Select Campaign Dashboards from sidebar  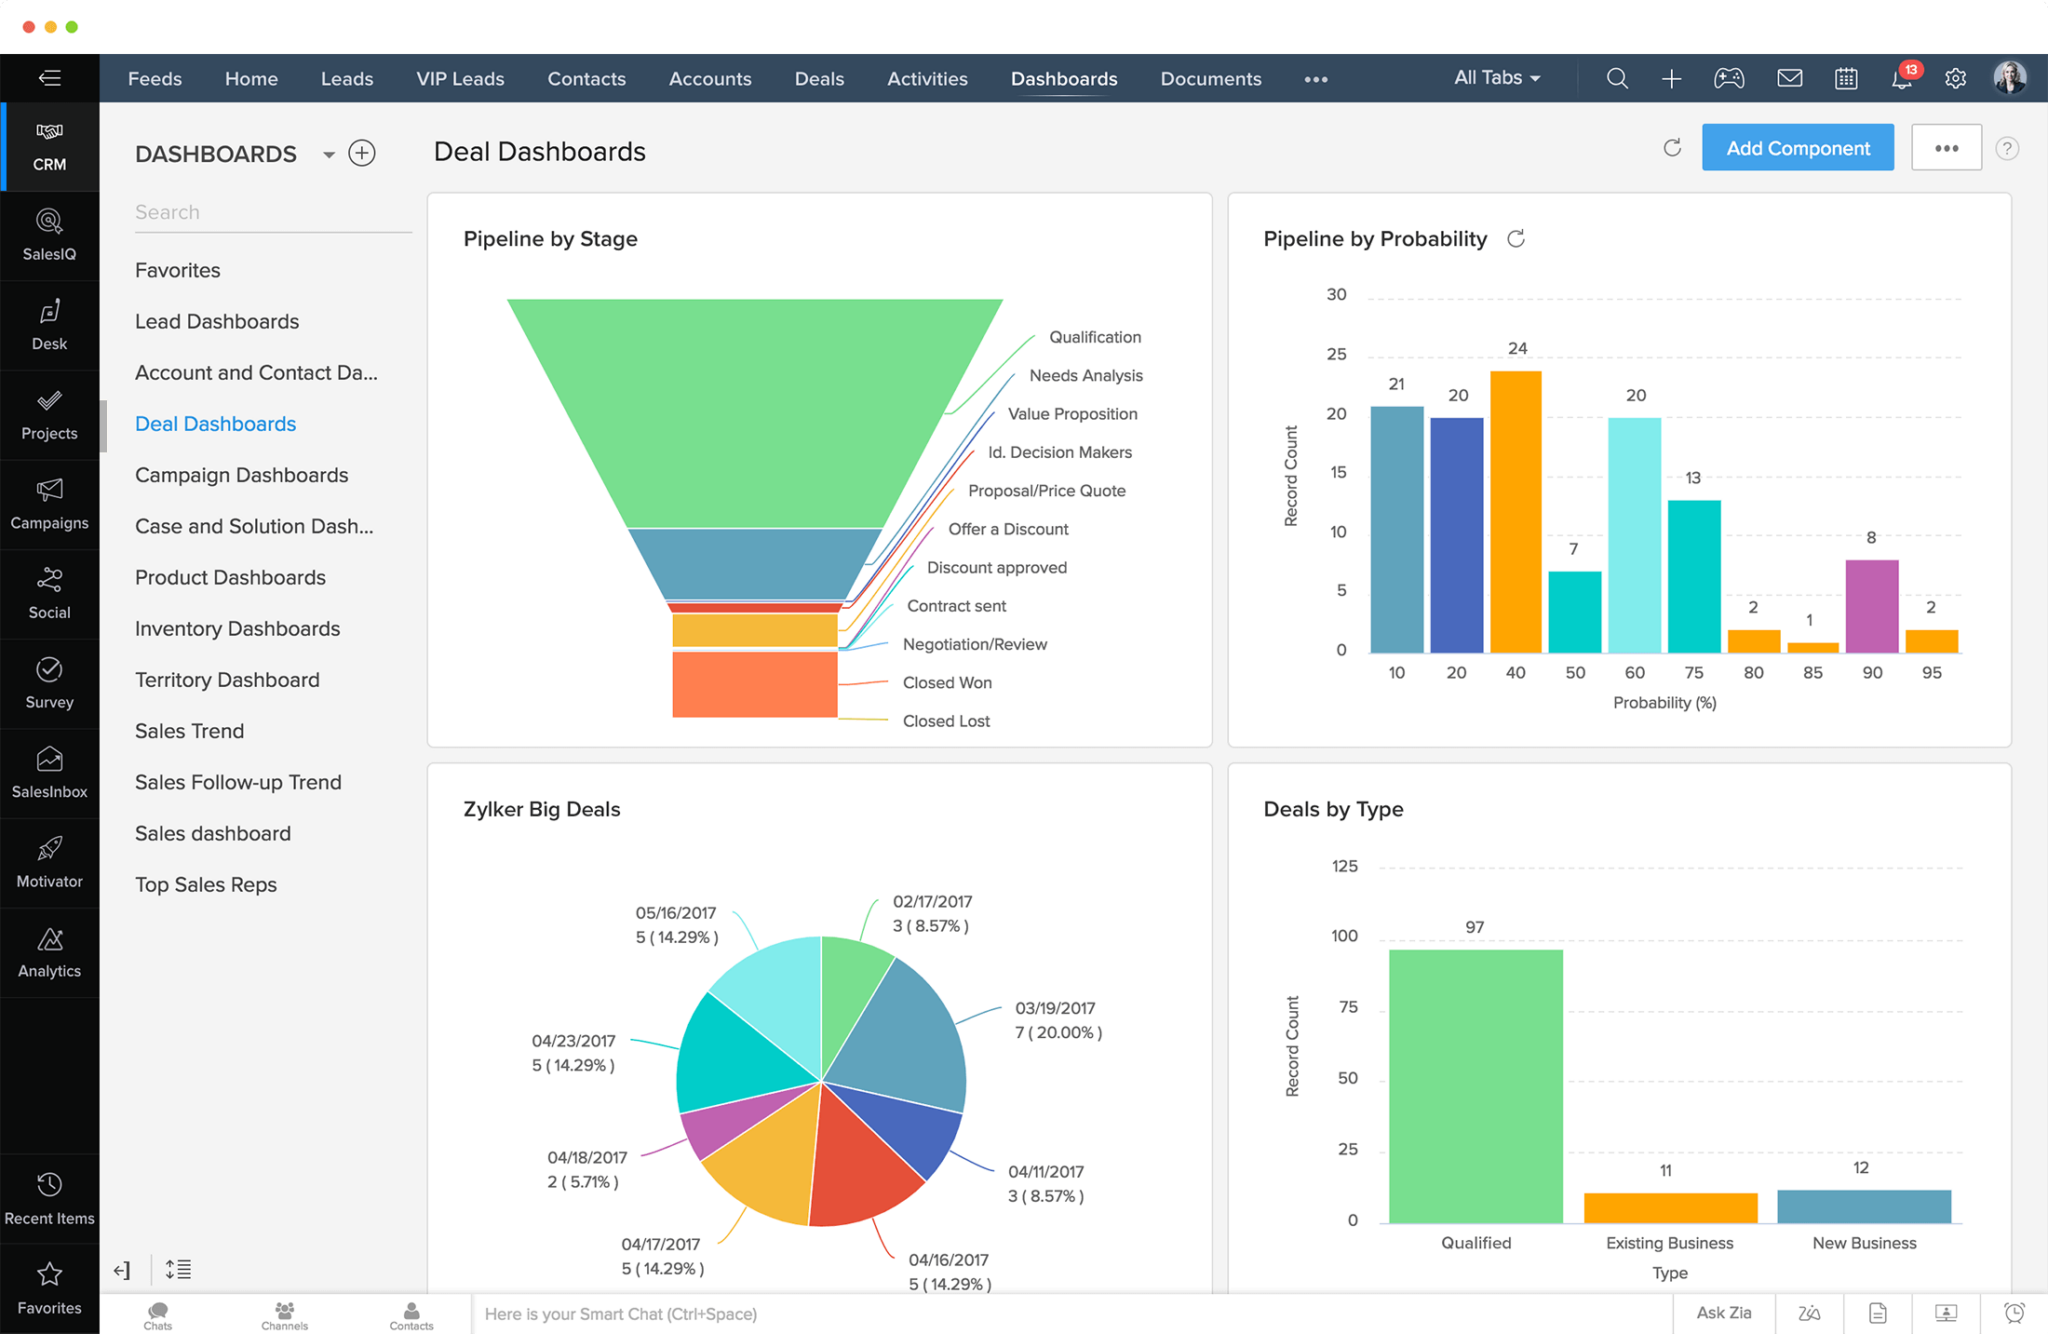[x=242, y=473]
